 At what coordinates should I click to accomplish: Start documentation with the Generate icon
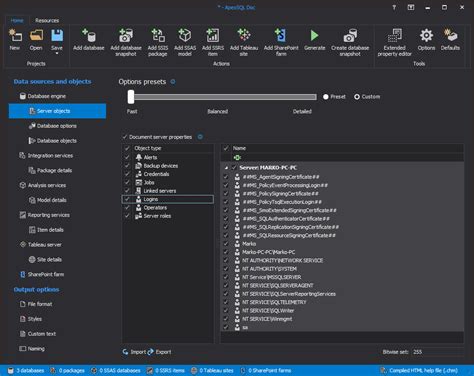(x=314, y=35)
